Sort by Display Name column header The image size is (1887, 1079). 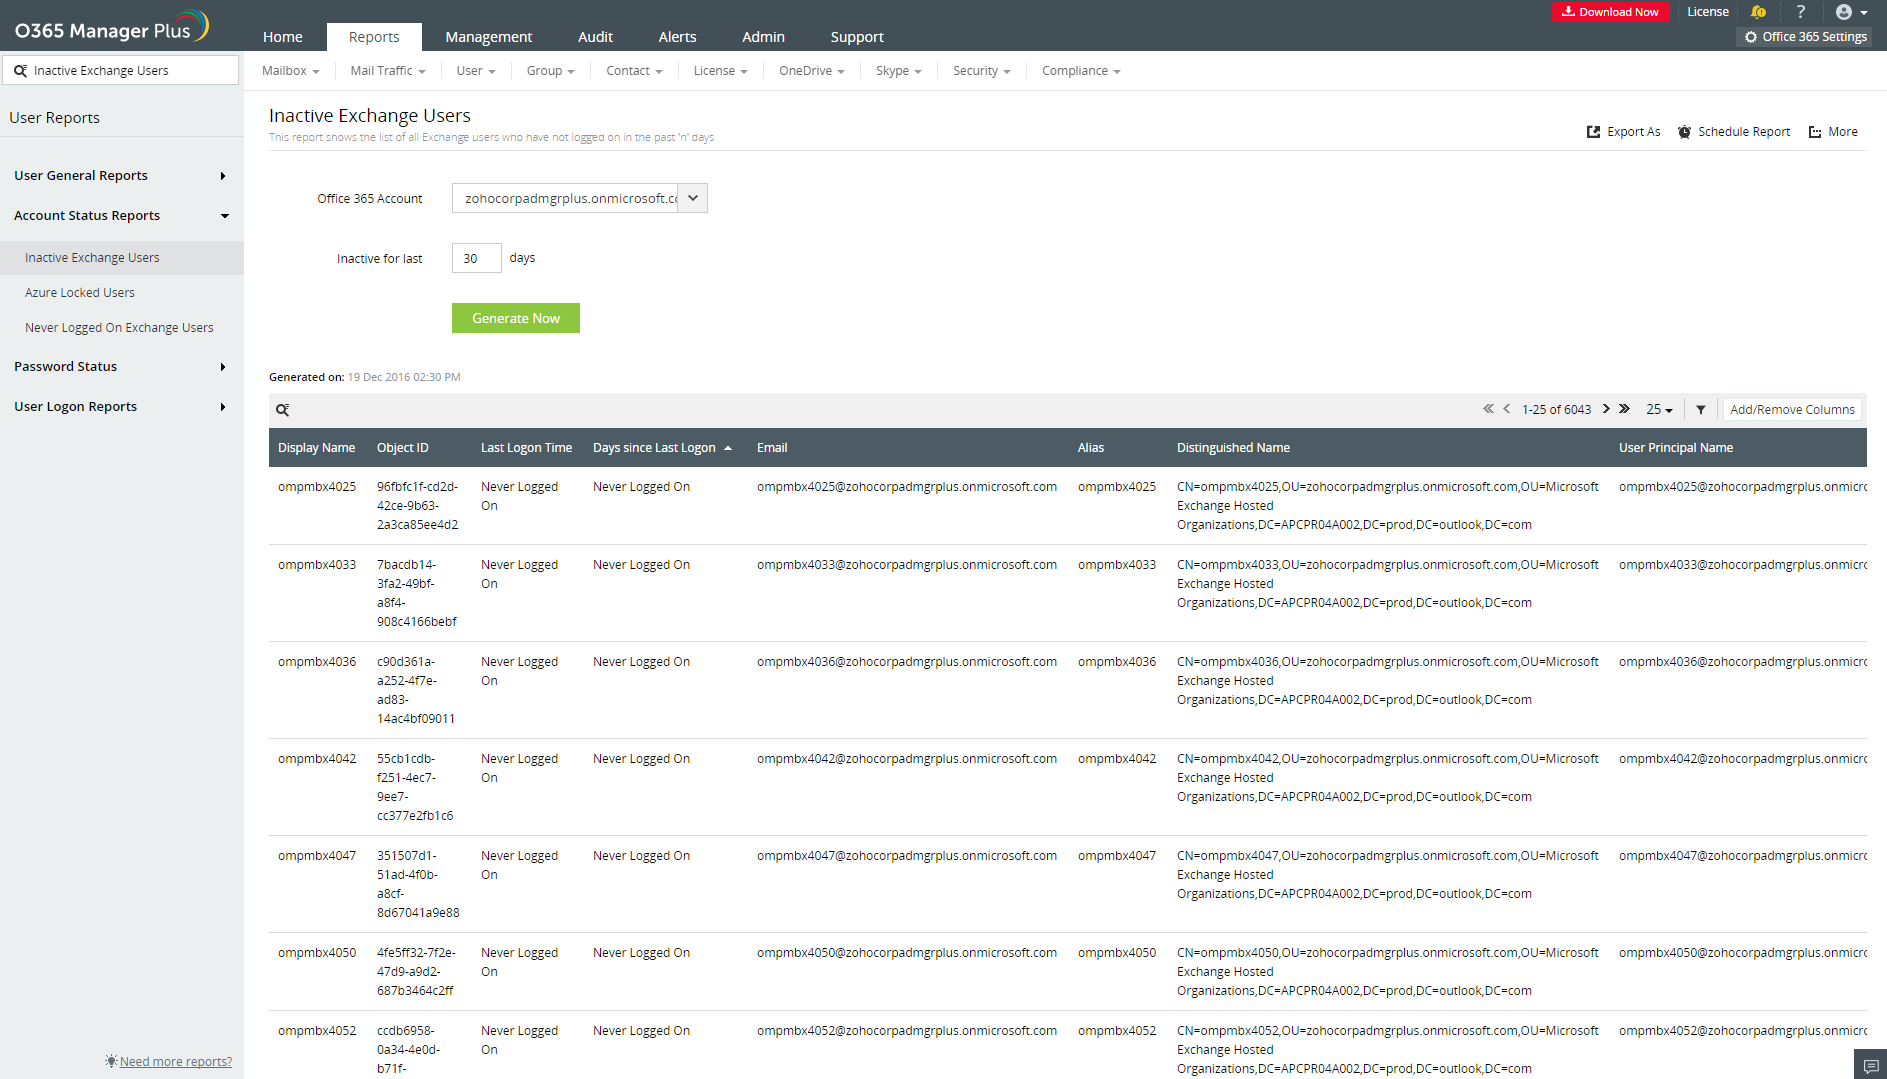click(316, 448)
